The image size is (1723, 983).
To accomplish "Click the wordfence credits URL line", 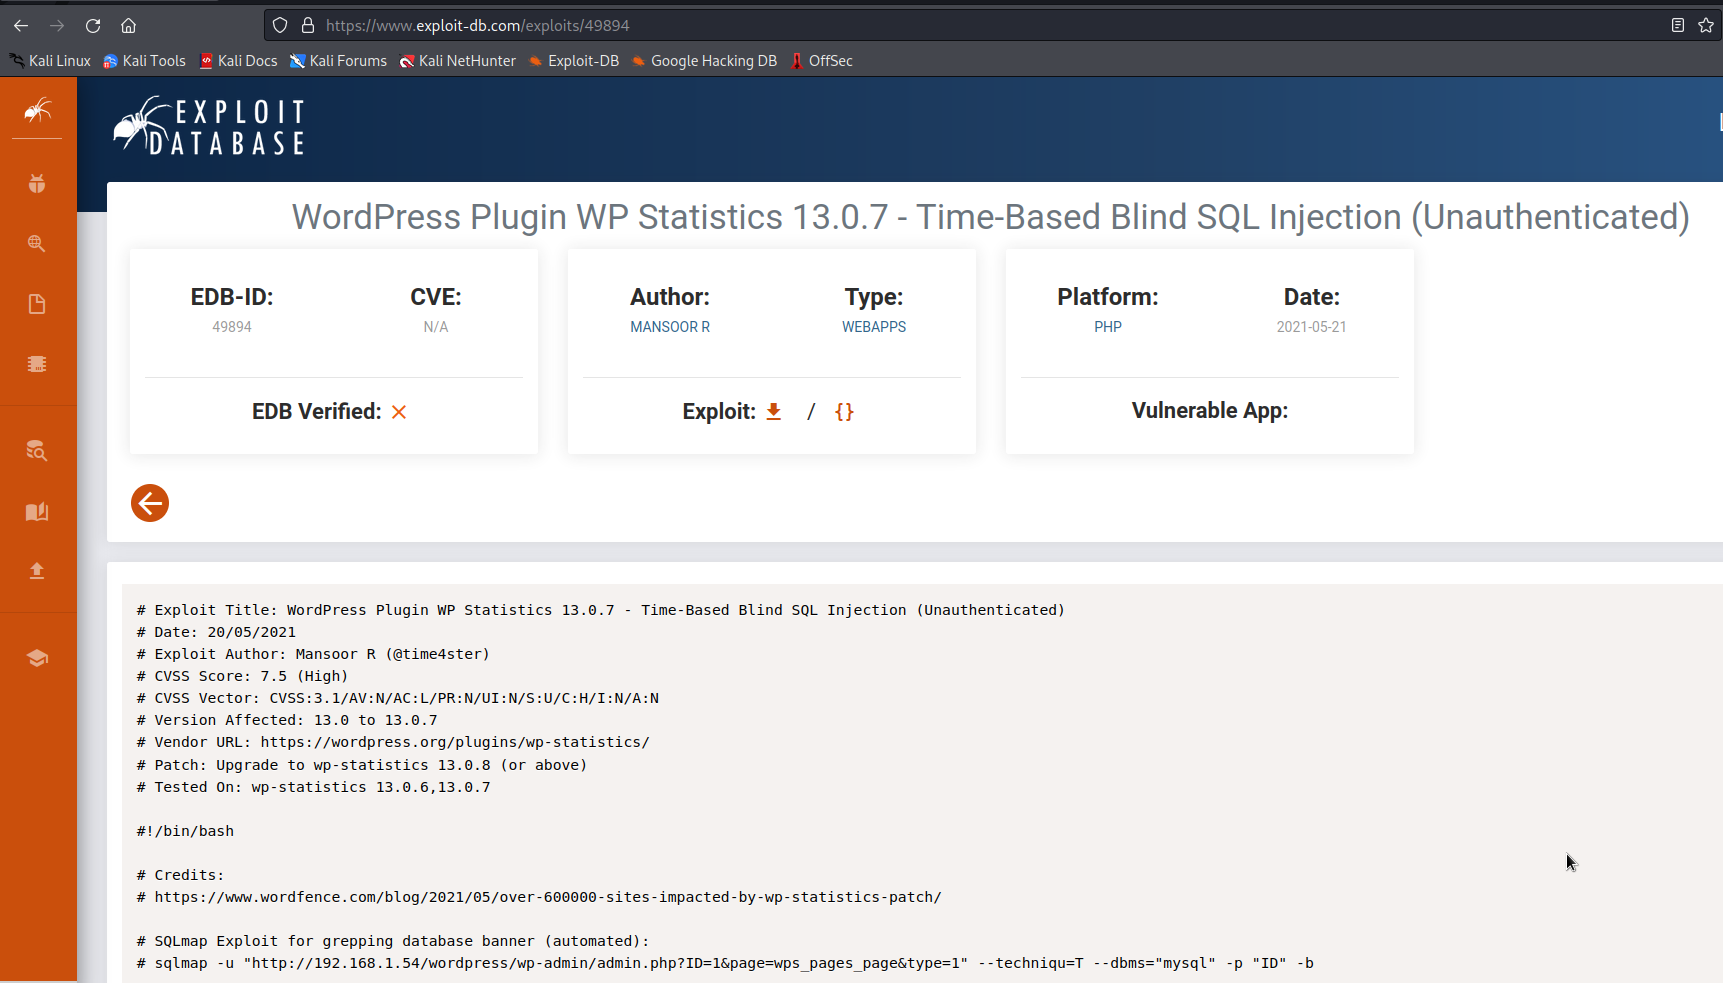I will [x=539, y=897].
